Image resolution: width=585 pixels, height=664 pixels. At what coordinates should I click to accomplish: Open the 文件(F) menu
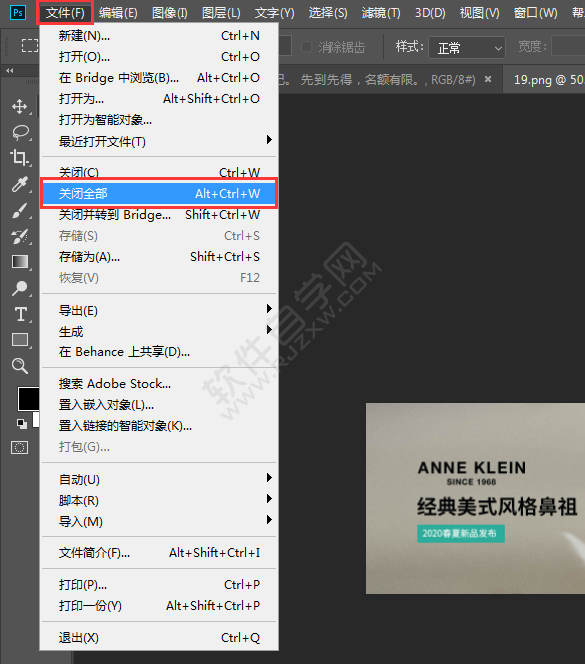click(65, 13)
